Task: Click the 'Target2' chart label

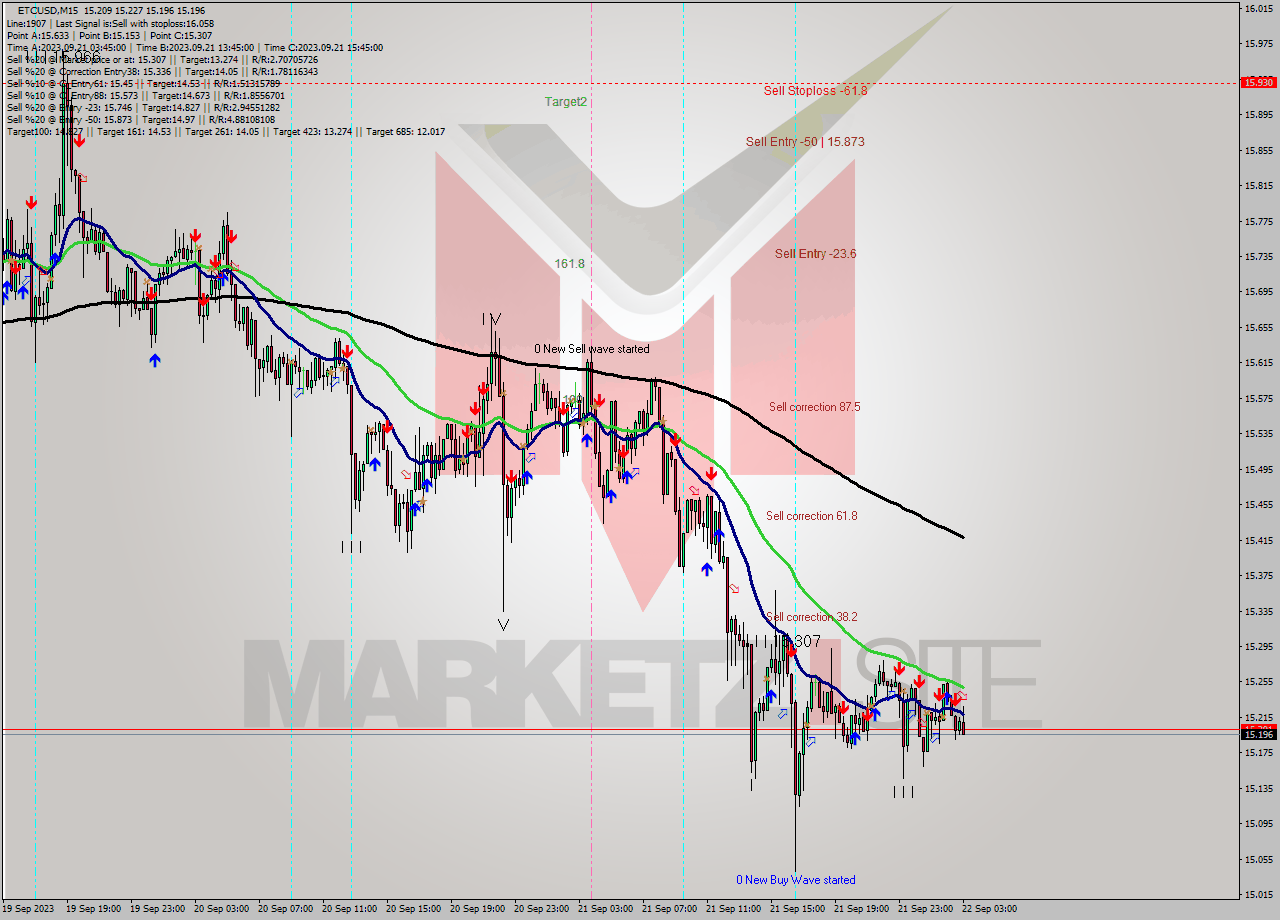Action: [x=566, y=102]
